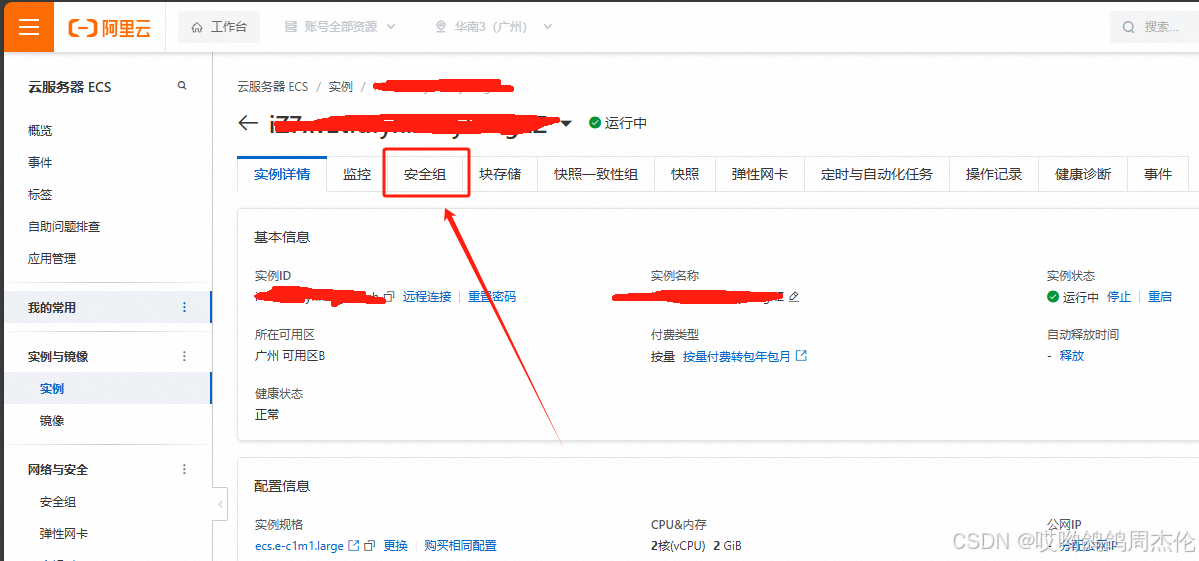Switch to the 弹性网卡 tab
This screenshot has width=1199, height=561.
click(x=760, y=173)
